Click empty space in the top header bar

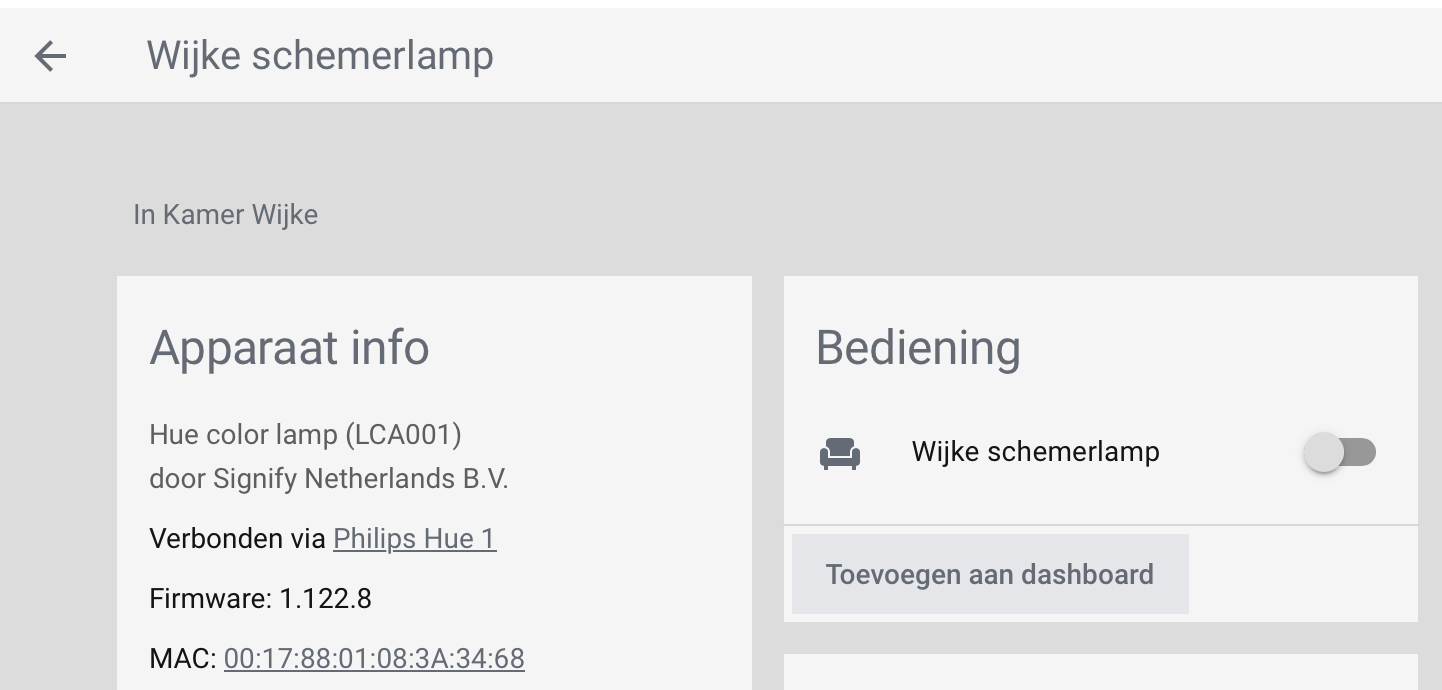click(x=950, y=56)
